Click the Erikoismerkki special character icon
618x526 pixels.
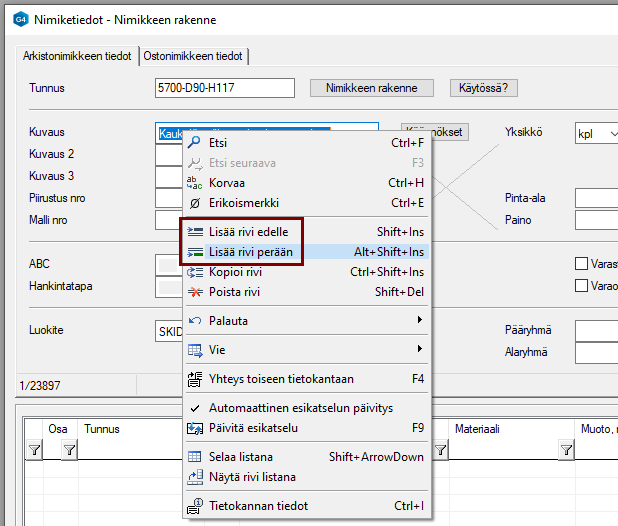click(195, 203)
